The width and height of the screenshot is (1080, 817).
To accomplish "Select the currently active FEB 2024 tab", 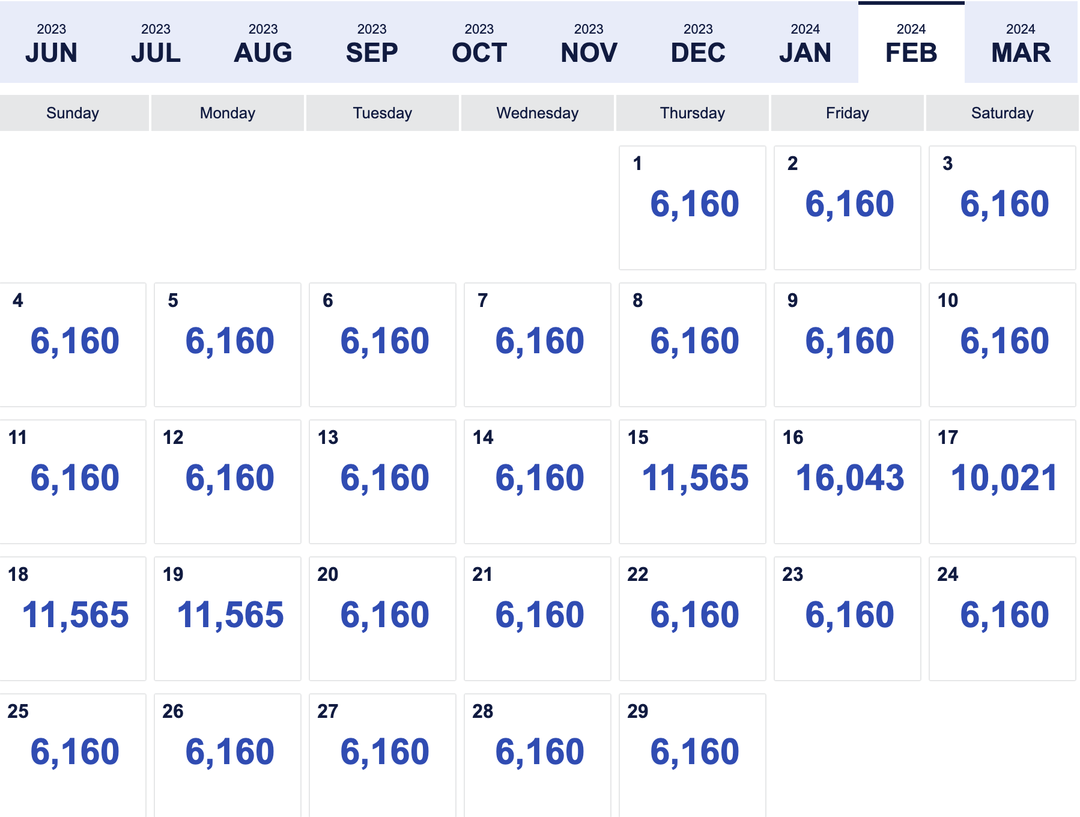I will pyautogui.click(x=910, y=42).
